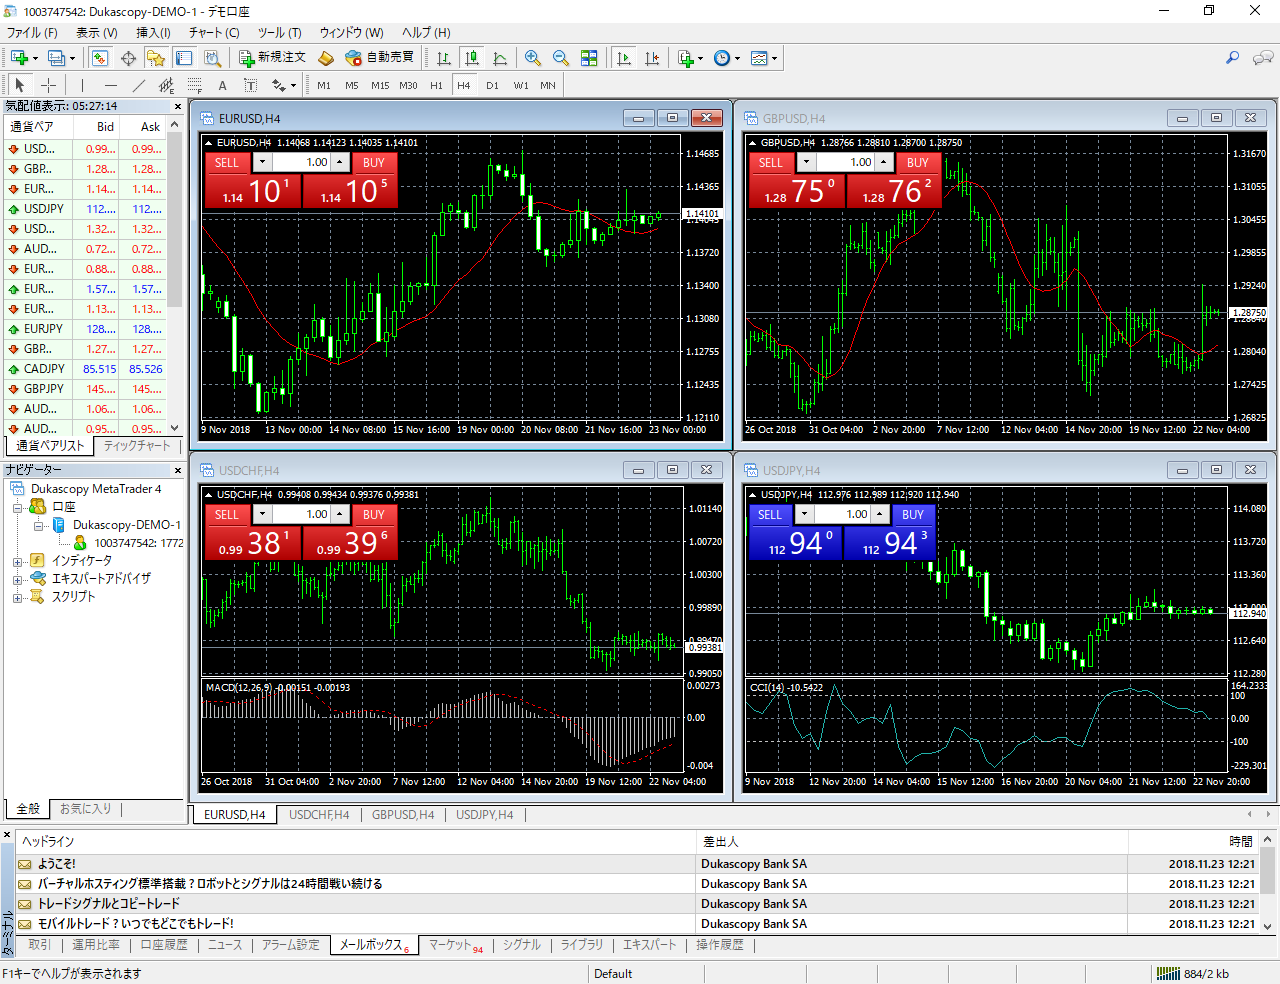Image resolution: width=1280 pixels, height=984 pixels.
Task: Select the trendline drawing tool
Action: tap(139, 85)
